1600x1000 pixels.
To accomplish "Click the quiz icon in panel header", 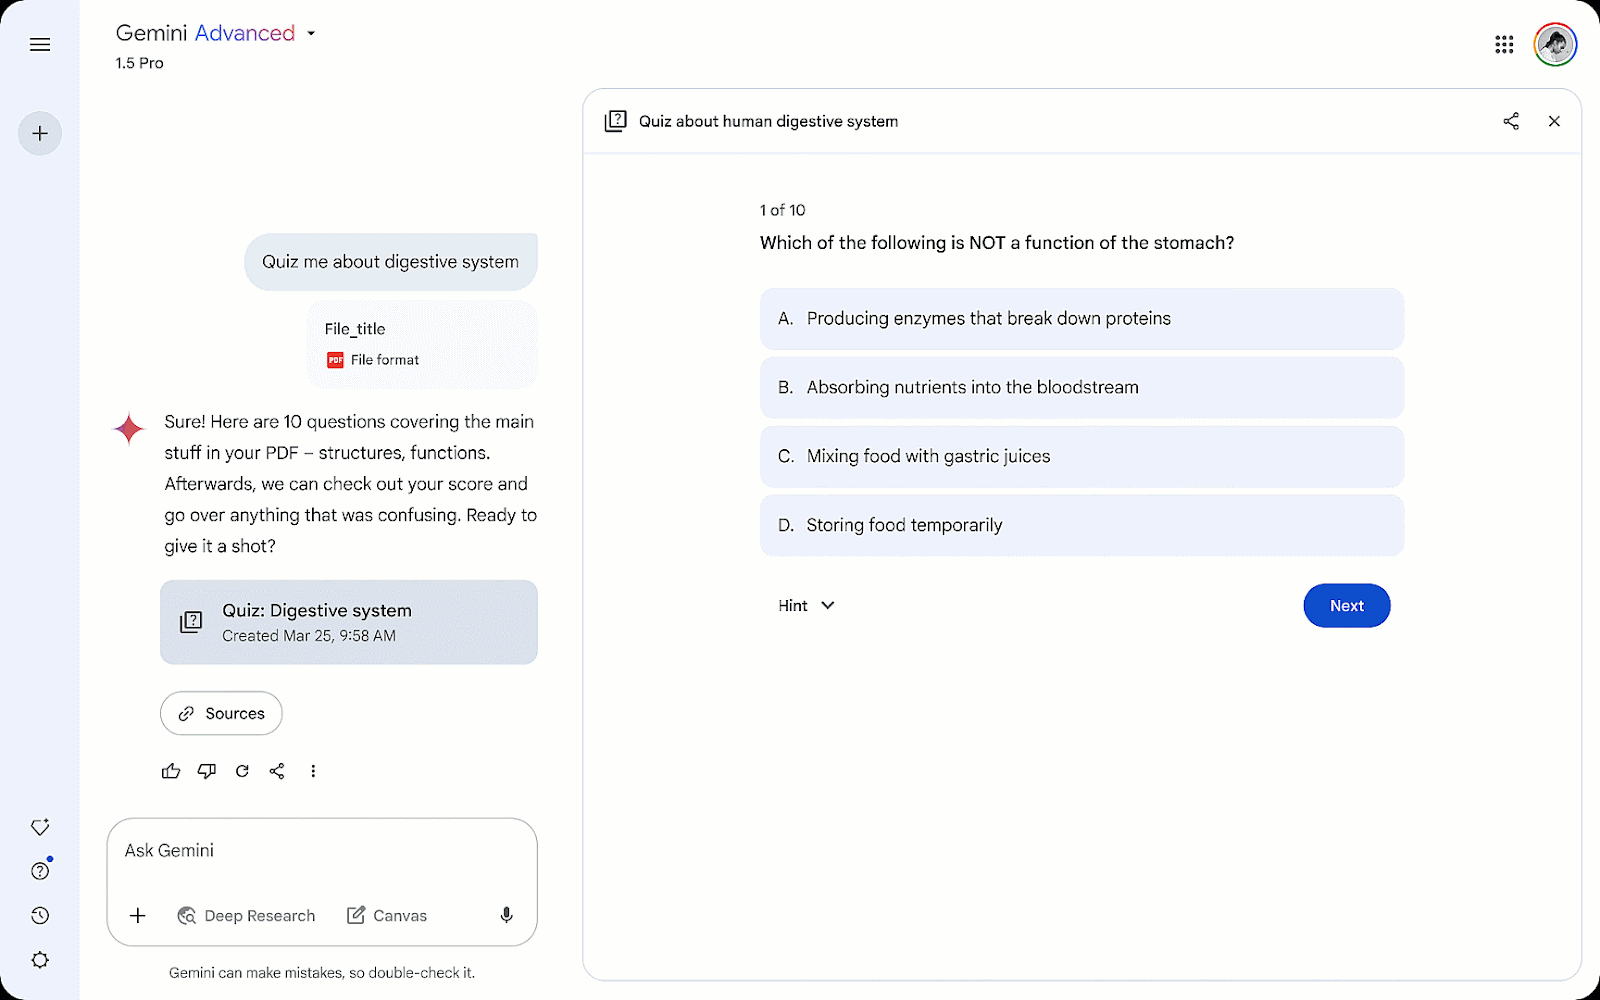I will pyautogui.click(x=616, y=121).
